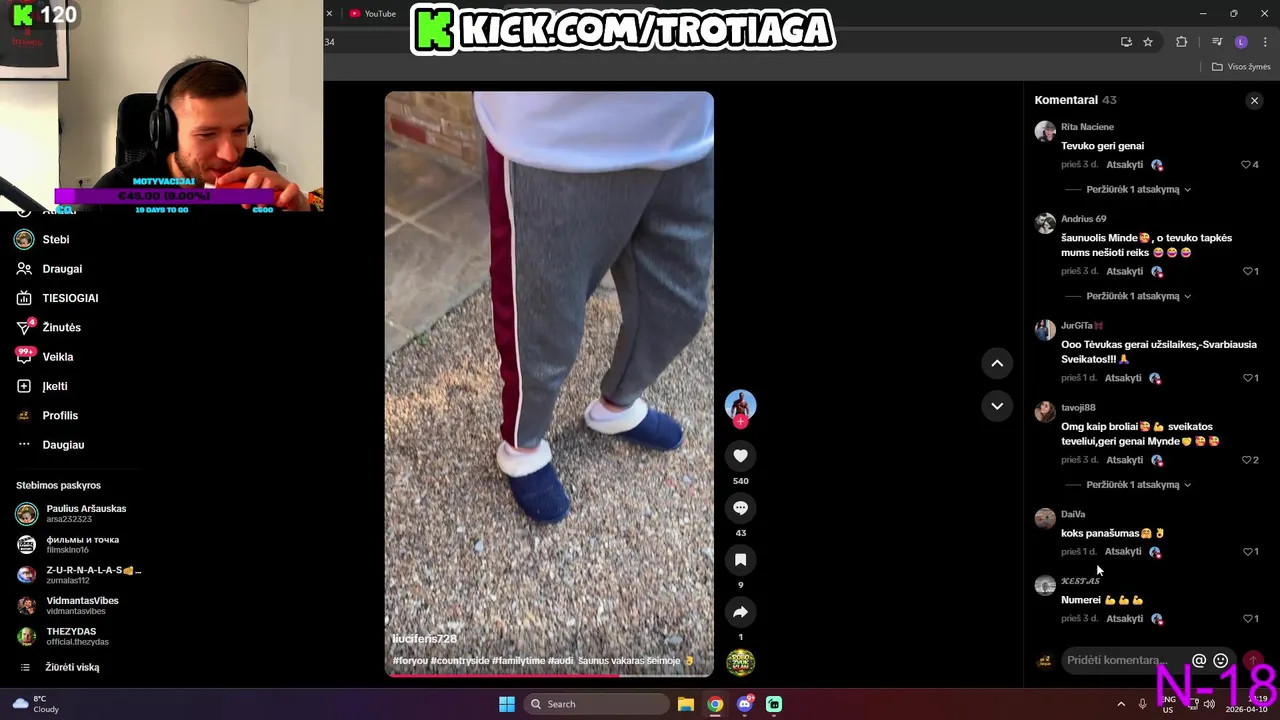
Task: Bookmark the video using the save icon
Action: click(x=740, y=560)
